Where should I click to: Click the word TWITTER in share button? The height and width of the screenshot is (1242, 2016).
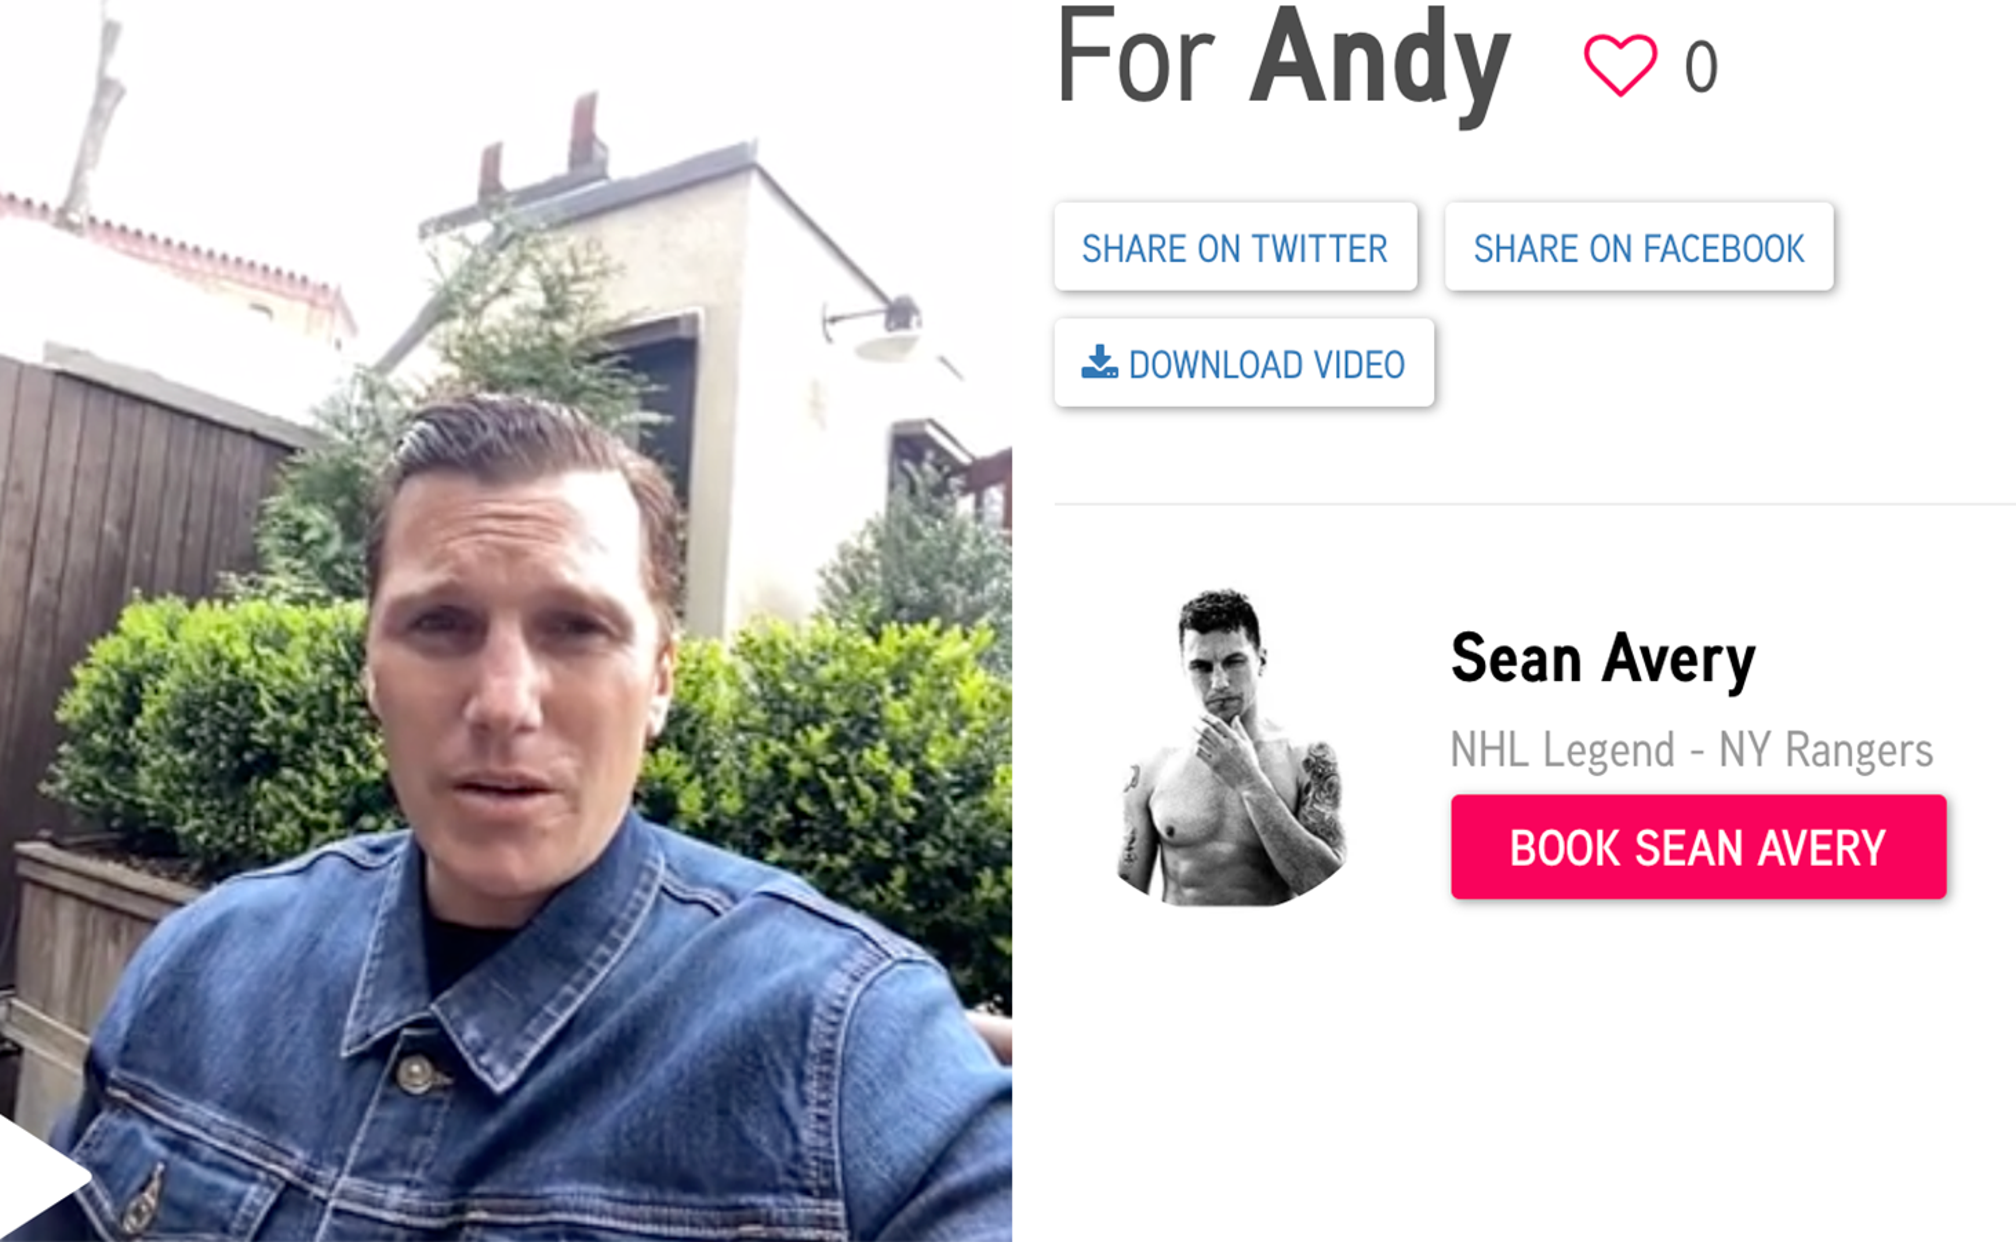1319,248
